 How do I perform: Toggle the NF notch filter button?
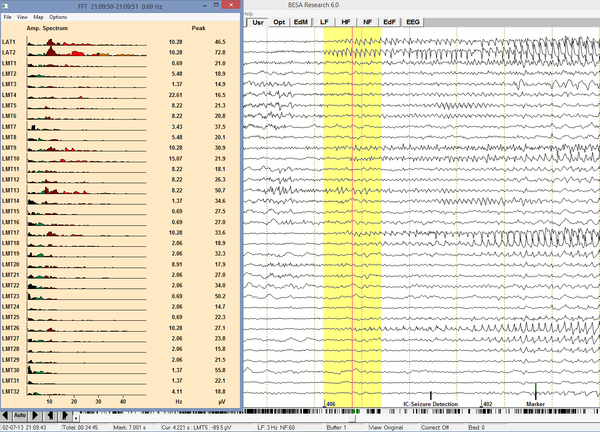[x=368, y=20]
